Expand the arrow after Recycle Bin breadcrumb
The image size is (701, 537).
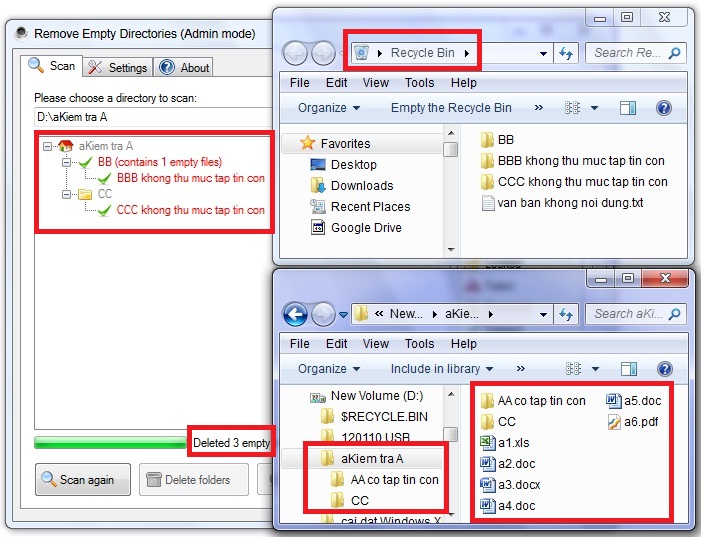[467, 53]
